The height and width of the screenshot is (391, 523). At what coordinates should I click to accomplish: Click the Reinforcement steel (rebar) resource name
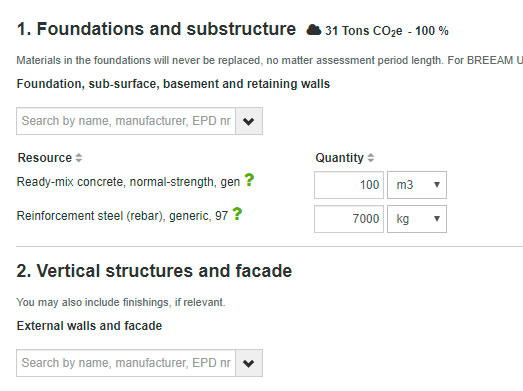(122, 216)
